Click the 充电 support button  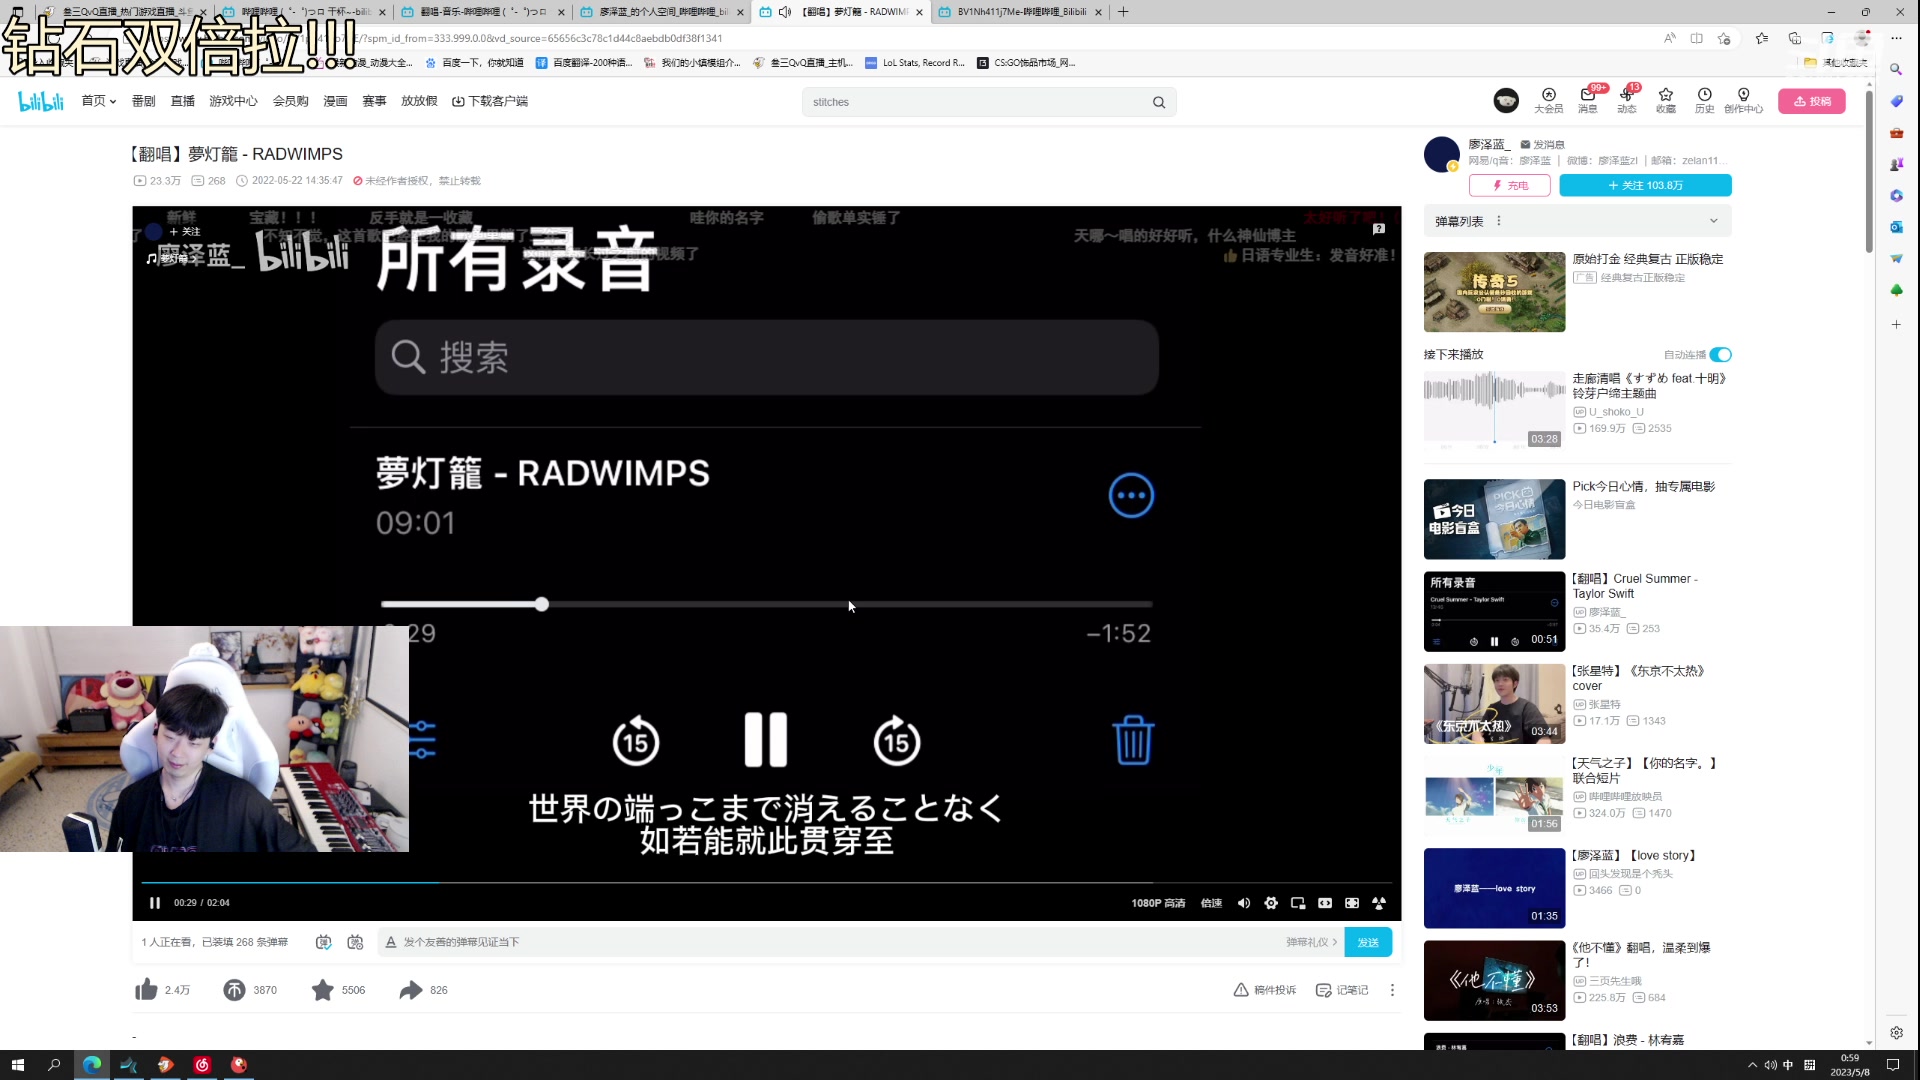pyautogui.click(x=1510, y=185)
